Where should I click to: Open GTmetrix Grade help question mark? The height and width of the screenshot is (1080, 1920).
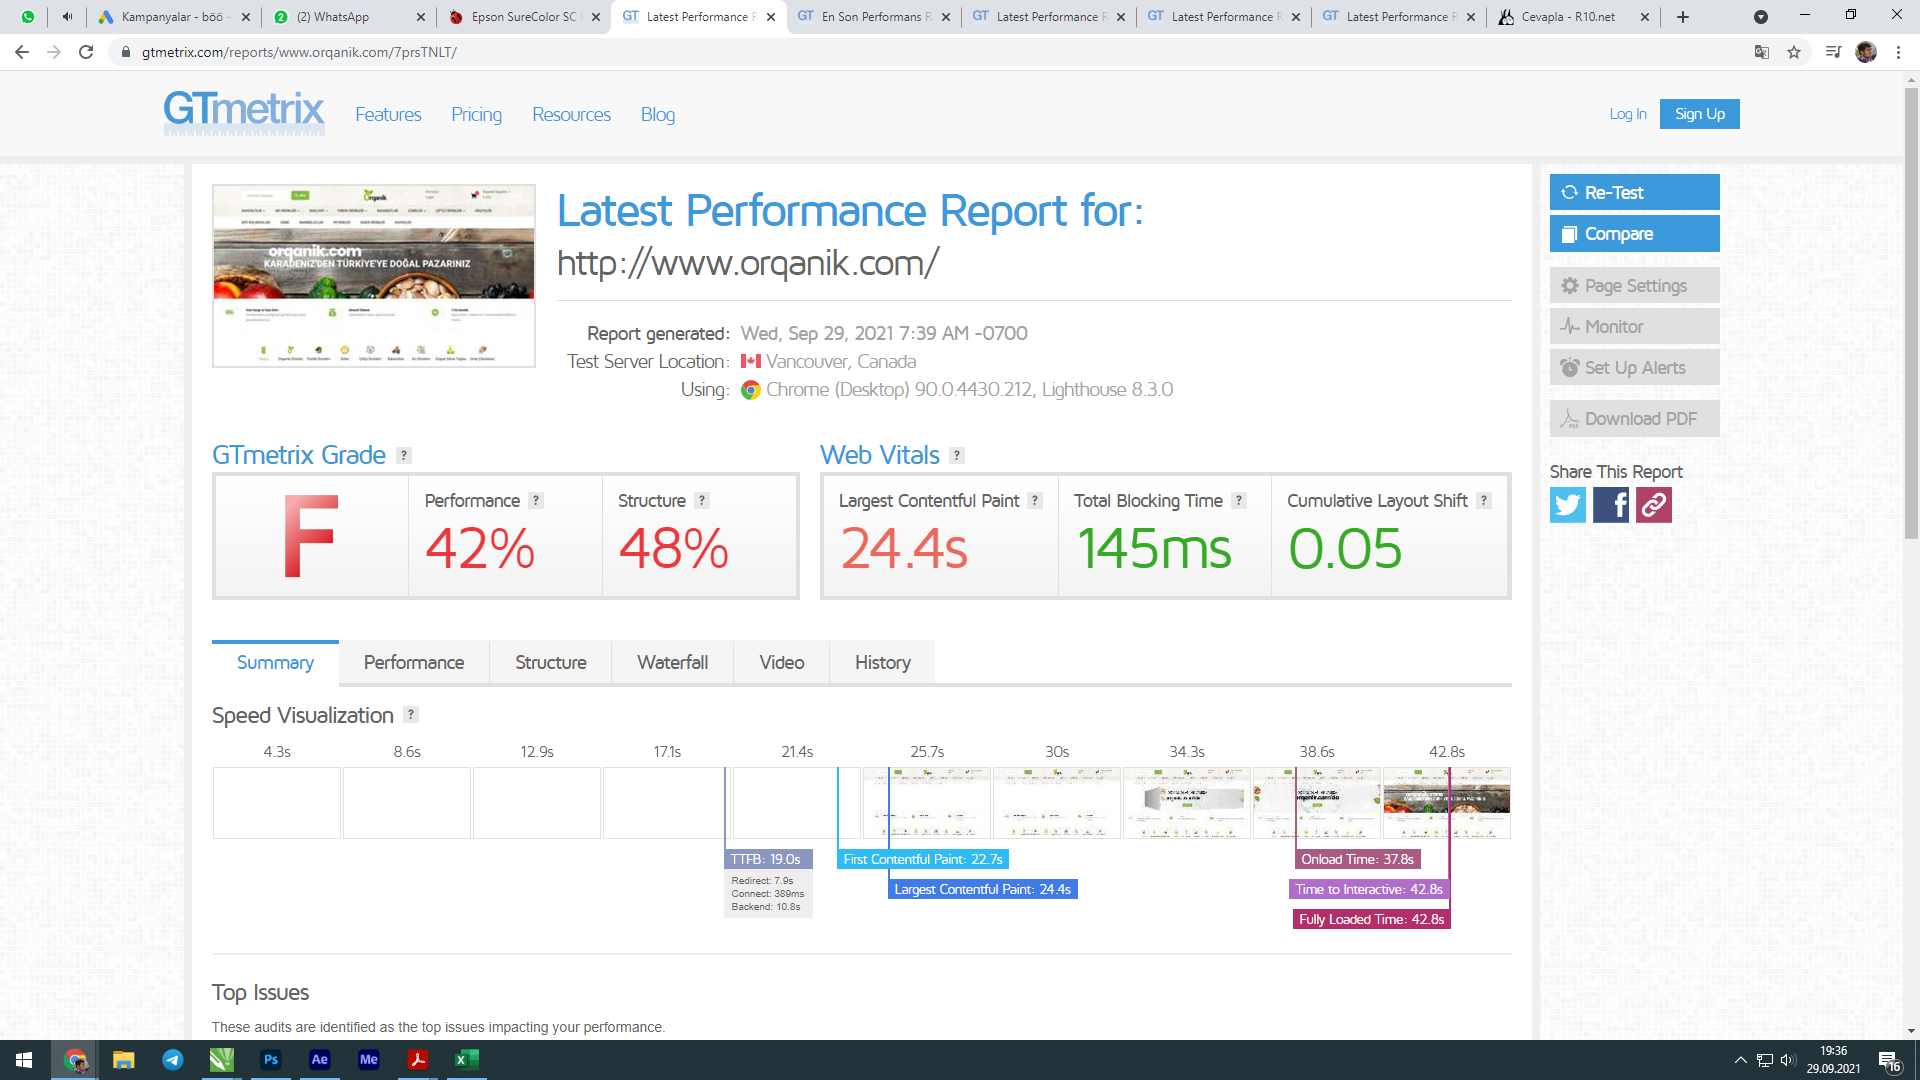404,455
